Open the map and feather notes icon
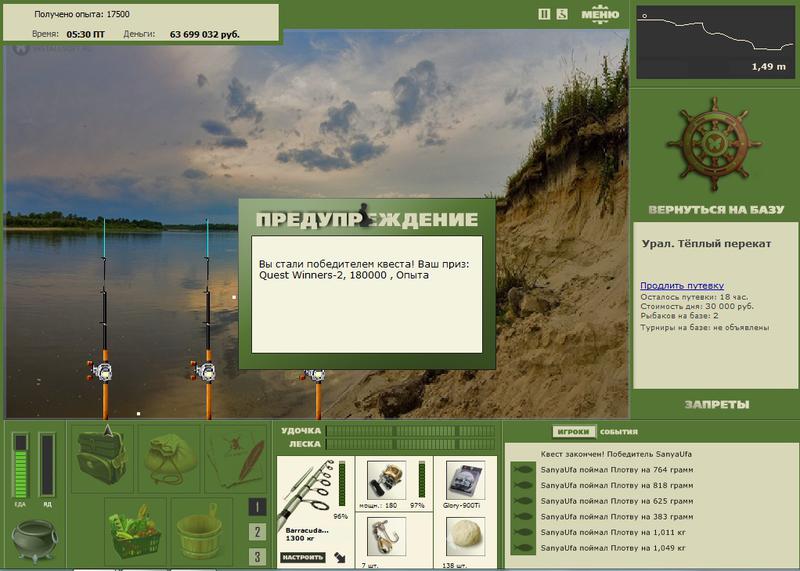The width and height of the screenshot is (800, 571). pos(236,457)
